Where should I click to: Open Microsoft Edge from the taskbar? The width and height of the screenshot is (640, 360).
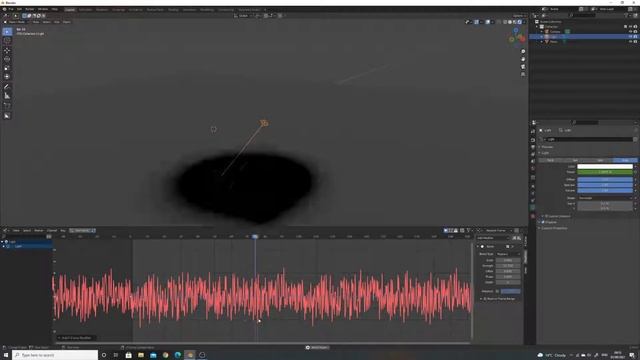click(178, 355)
